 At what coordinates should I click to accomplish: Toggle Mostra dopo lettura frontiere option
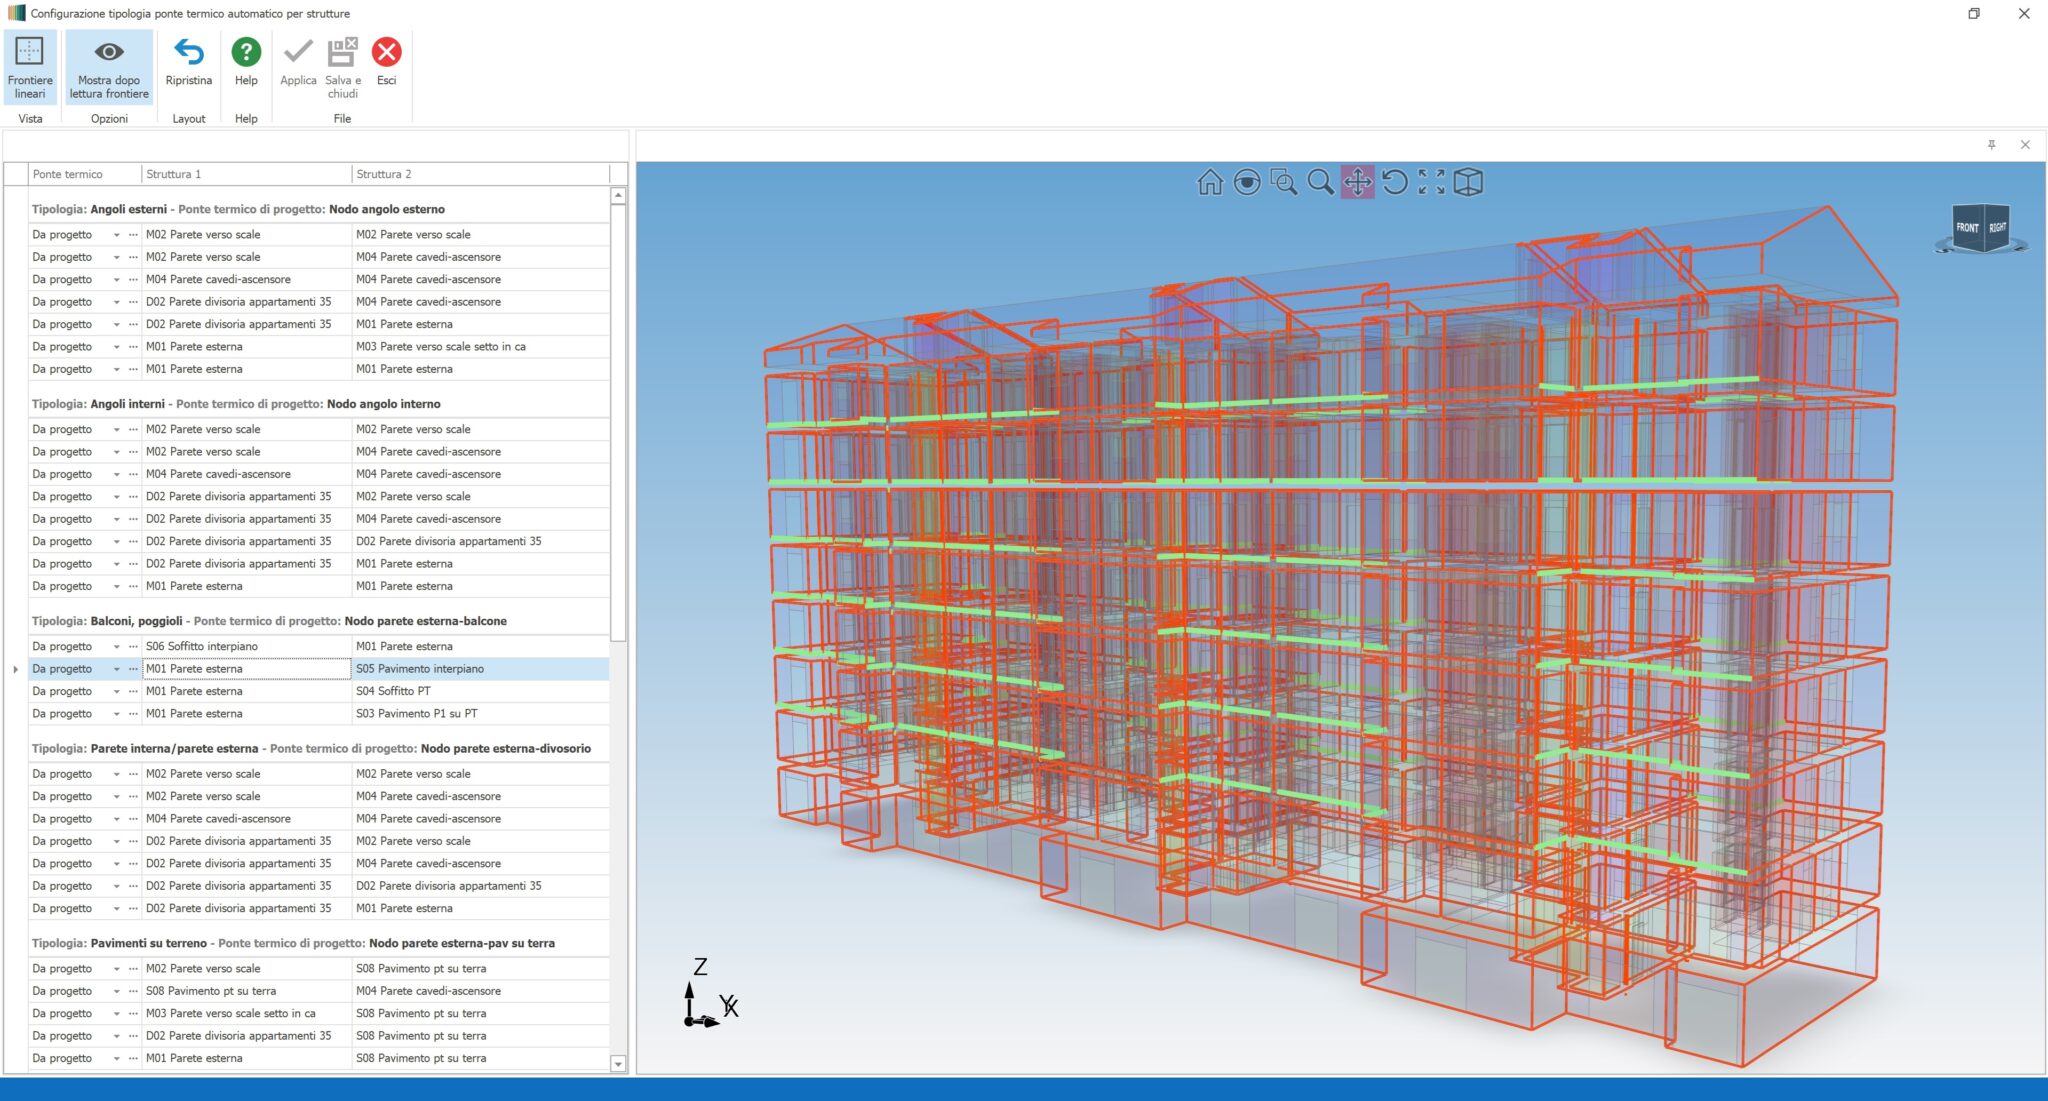pos(109,66)
